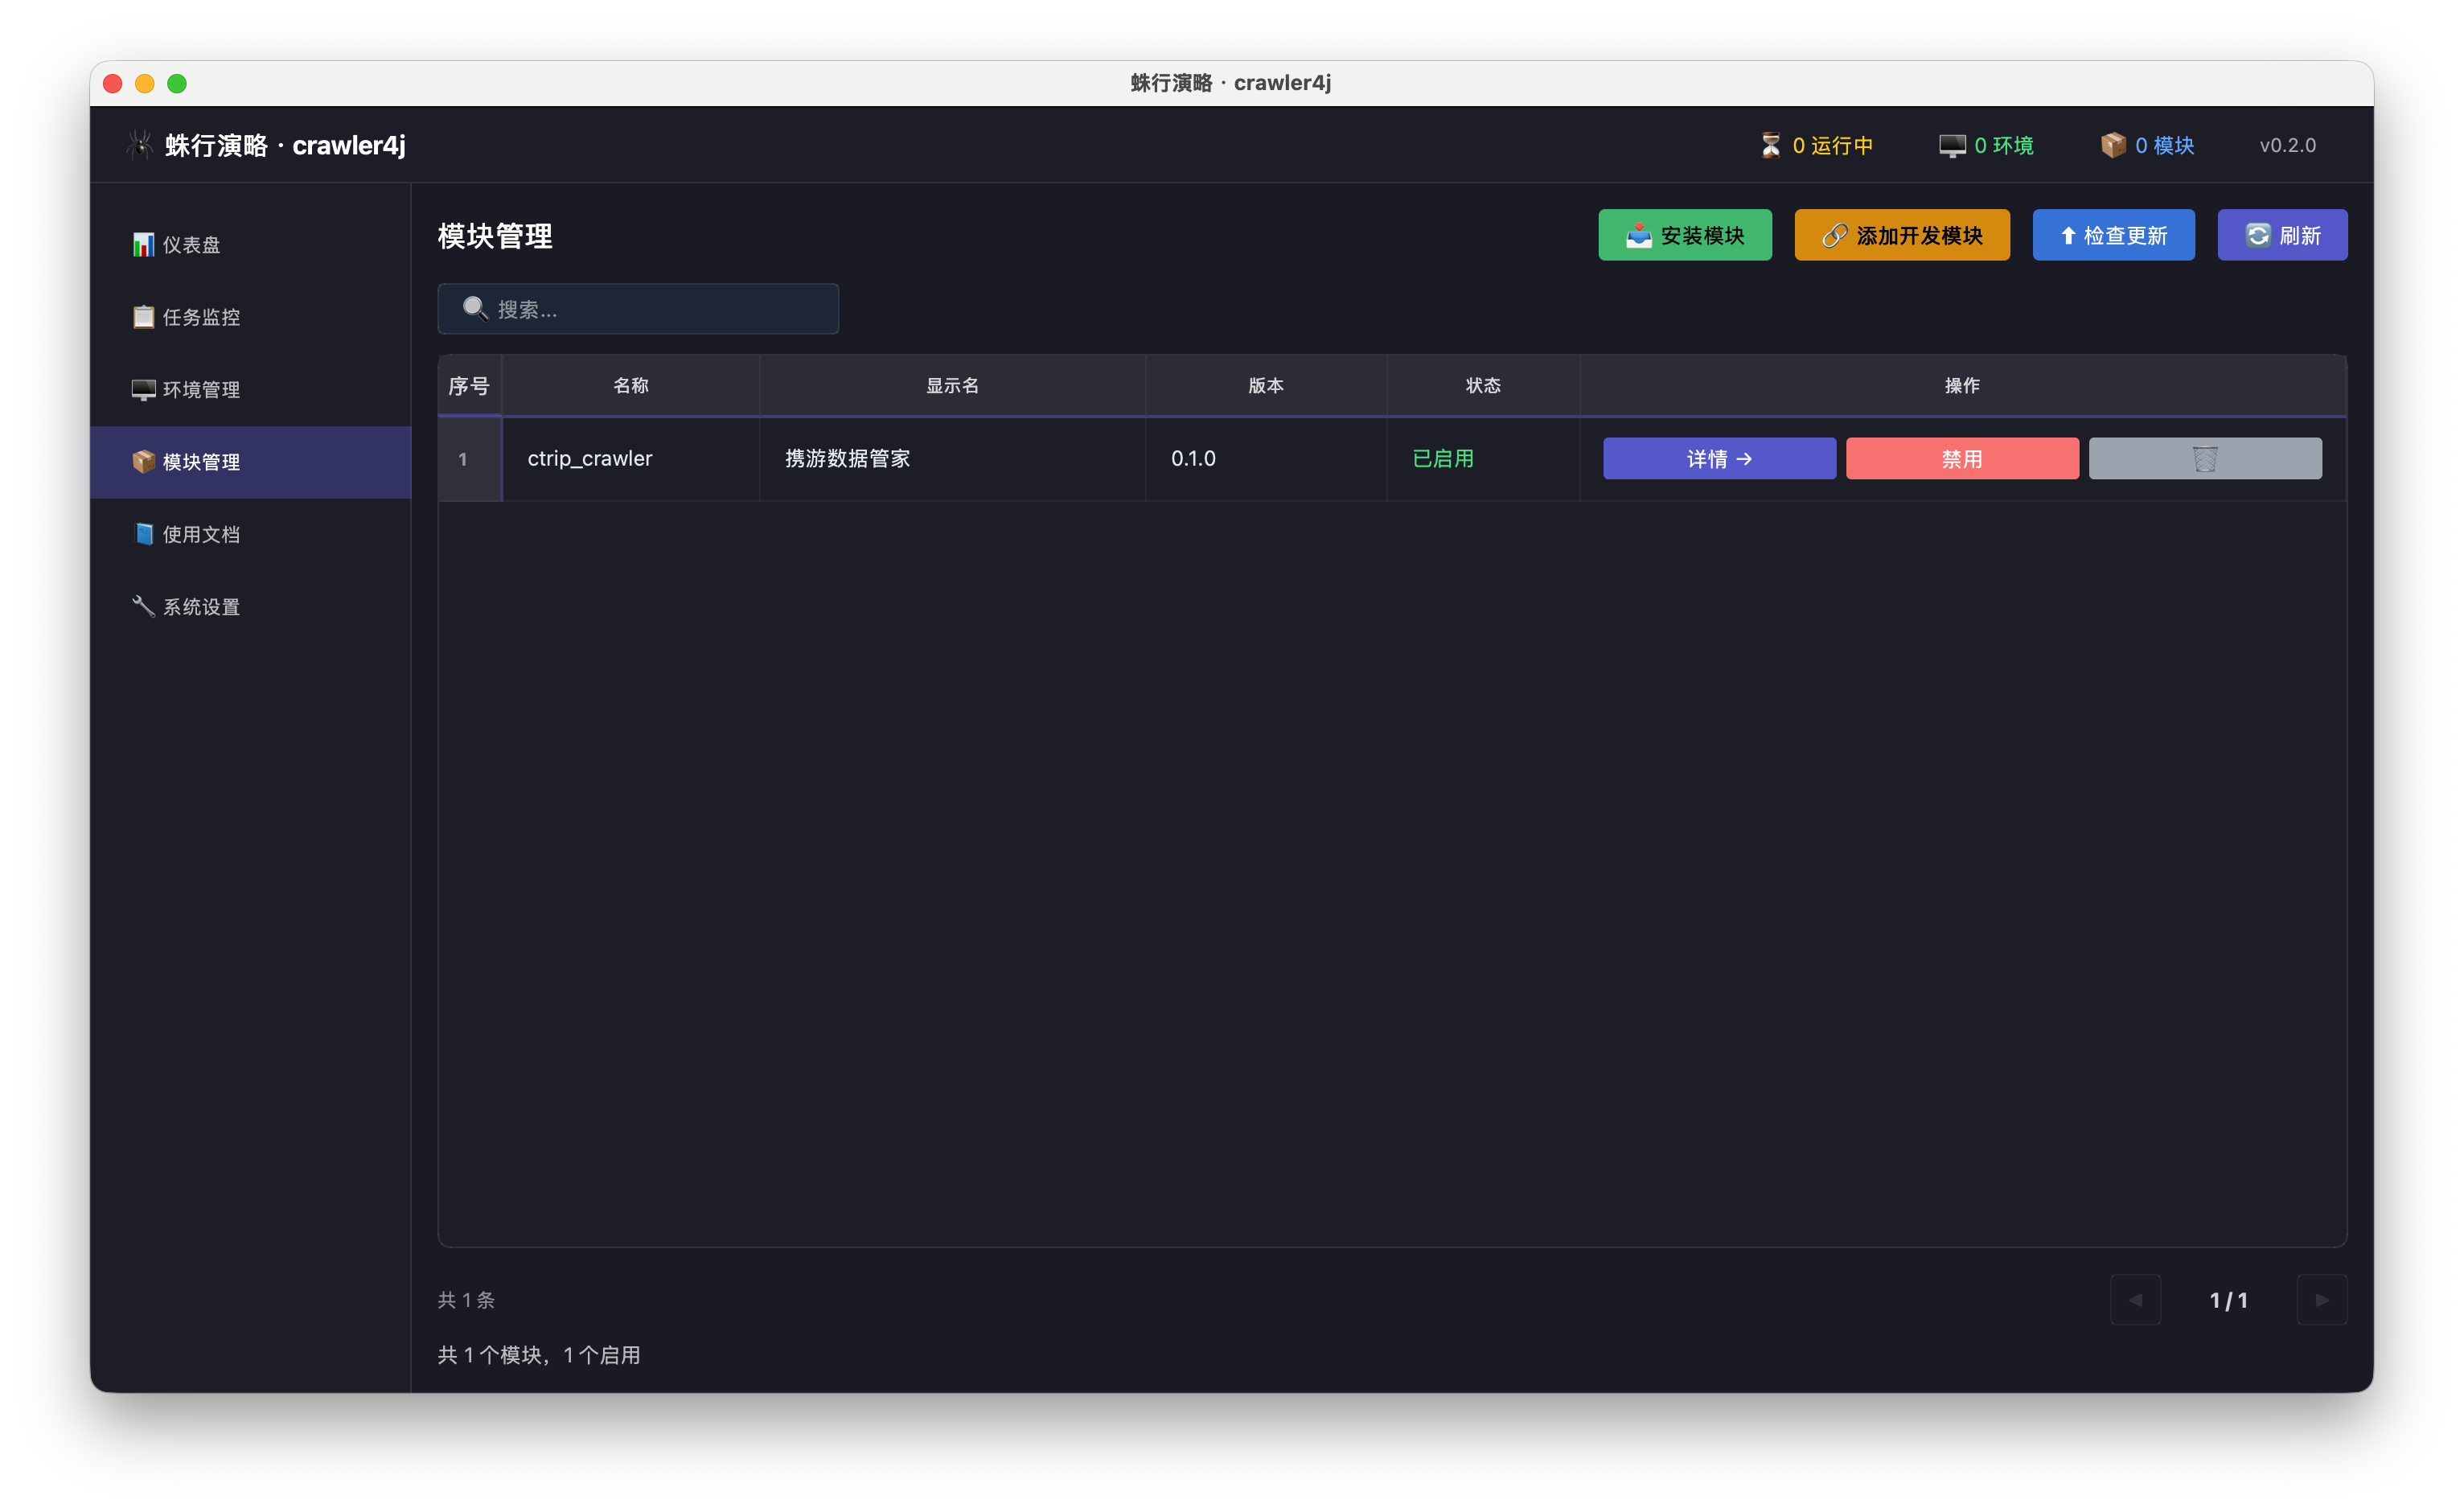Viewport: 2464px width, 1512px height.
Task: Delete ctrip_crawler module via trash button
Action: click(2205, 458)
